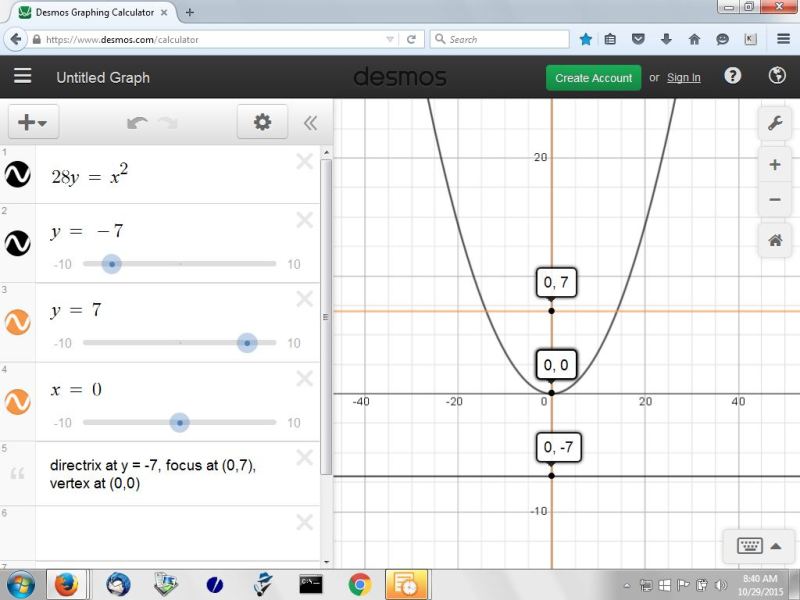
Task: Open Chrome from the taskbar
Action: point(360,585)
